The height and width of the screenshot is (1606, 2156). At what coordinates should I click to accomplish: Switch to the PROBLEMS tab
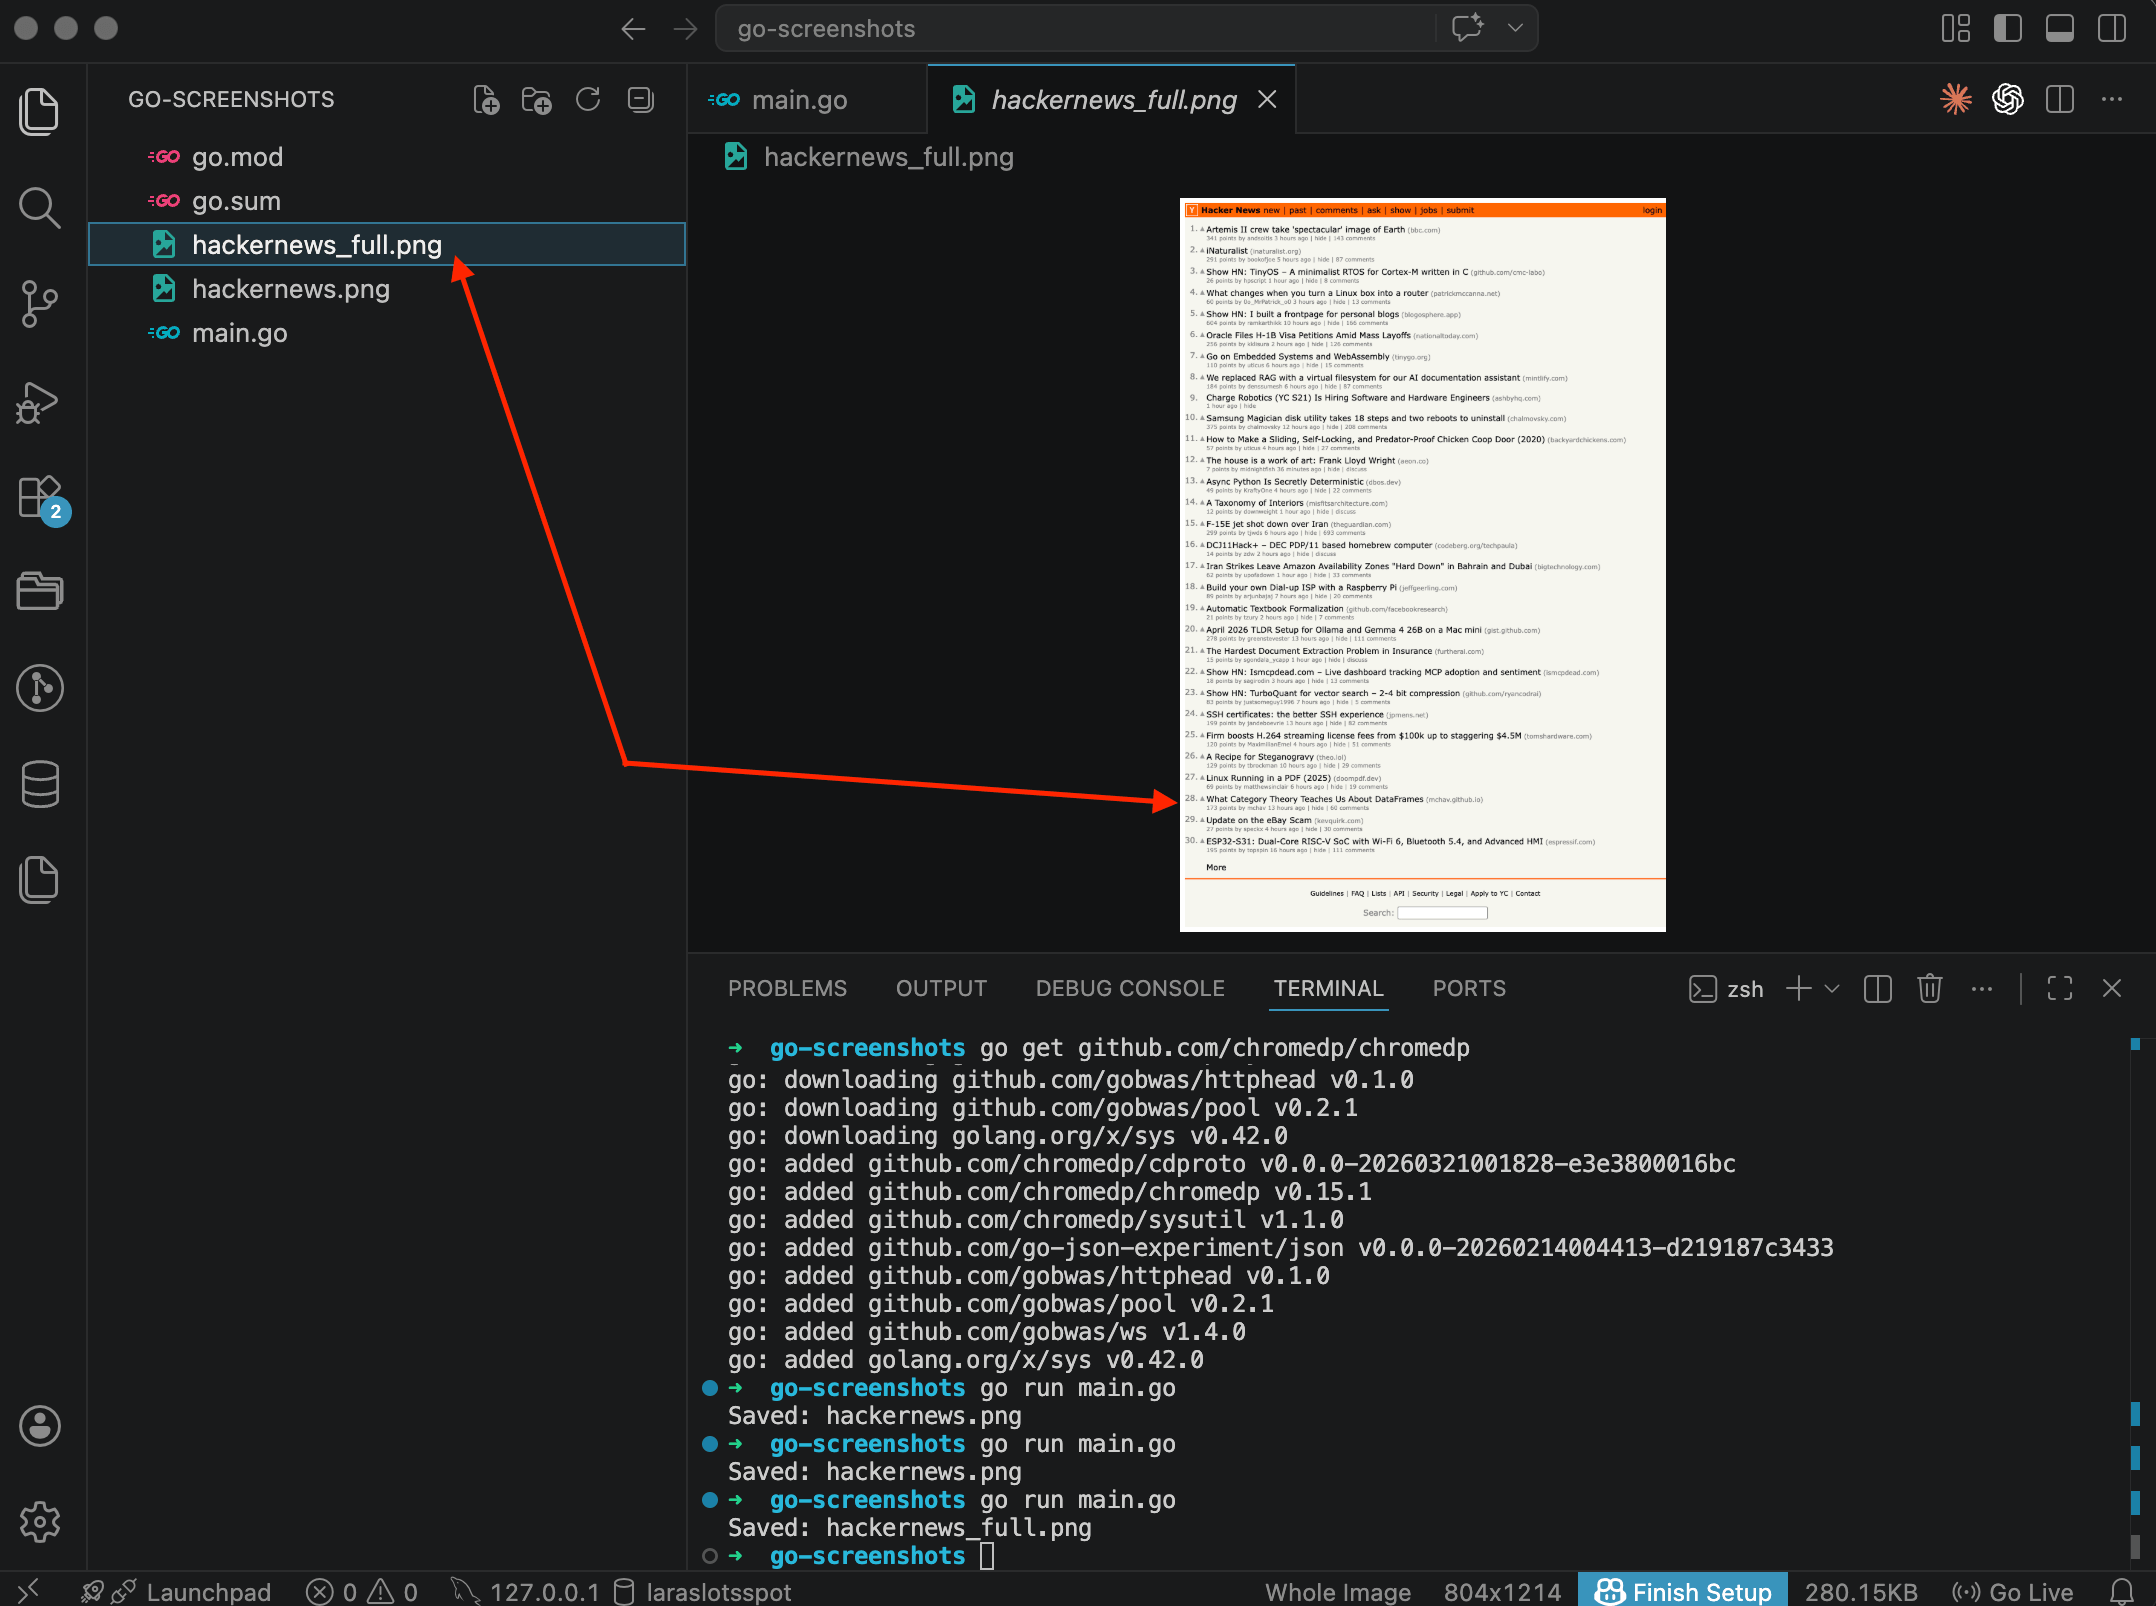click(787, 988)
